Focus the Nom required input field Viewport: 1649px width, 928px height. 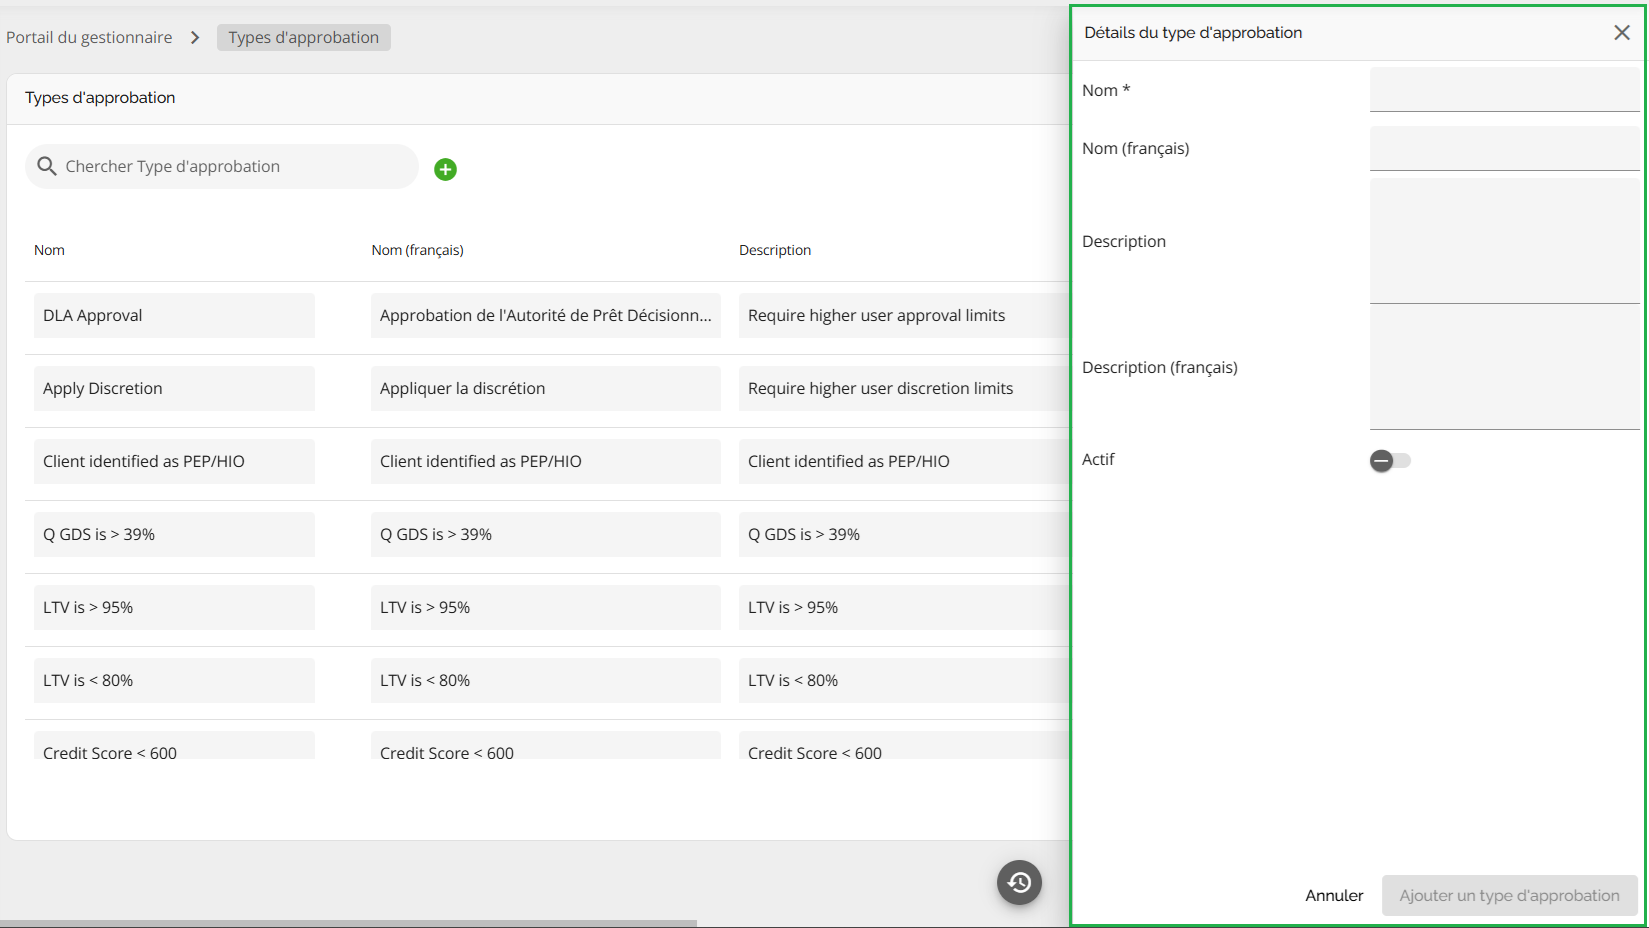pos(1503,90)
